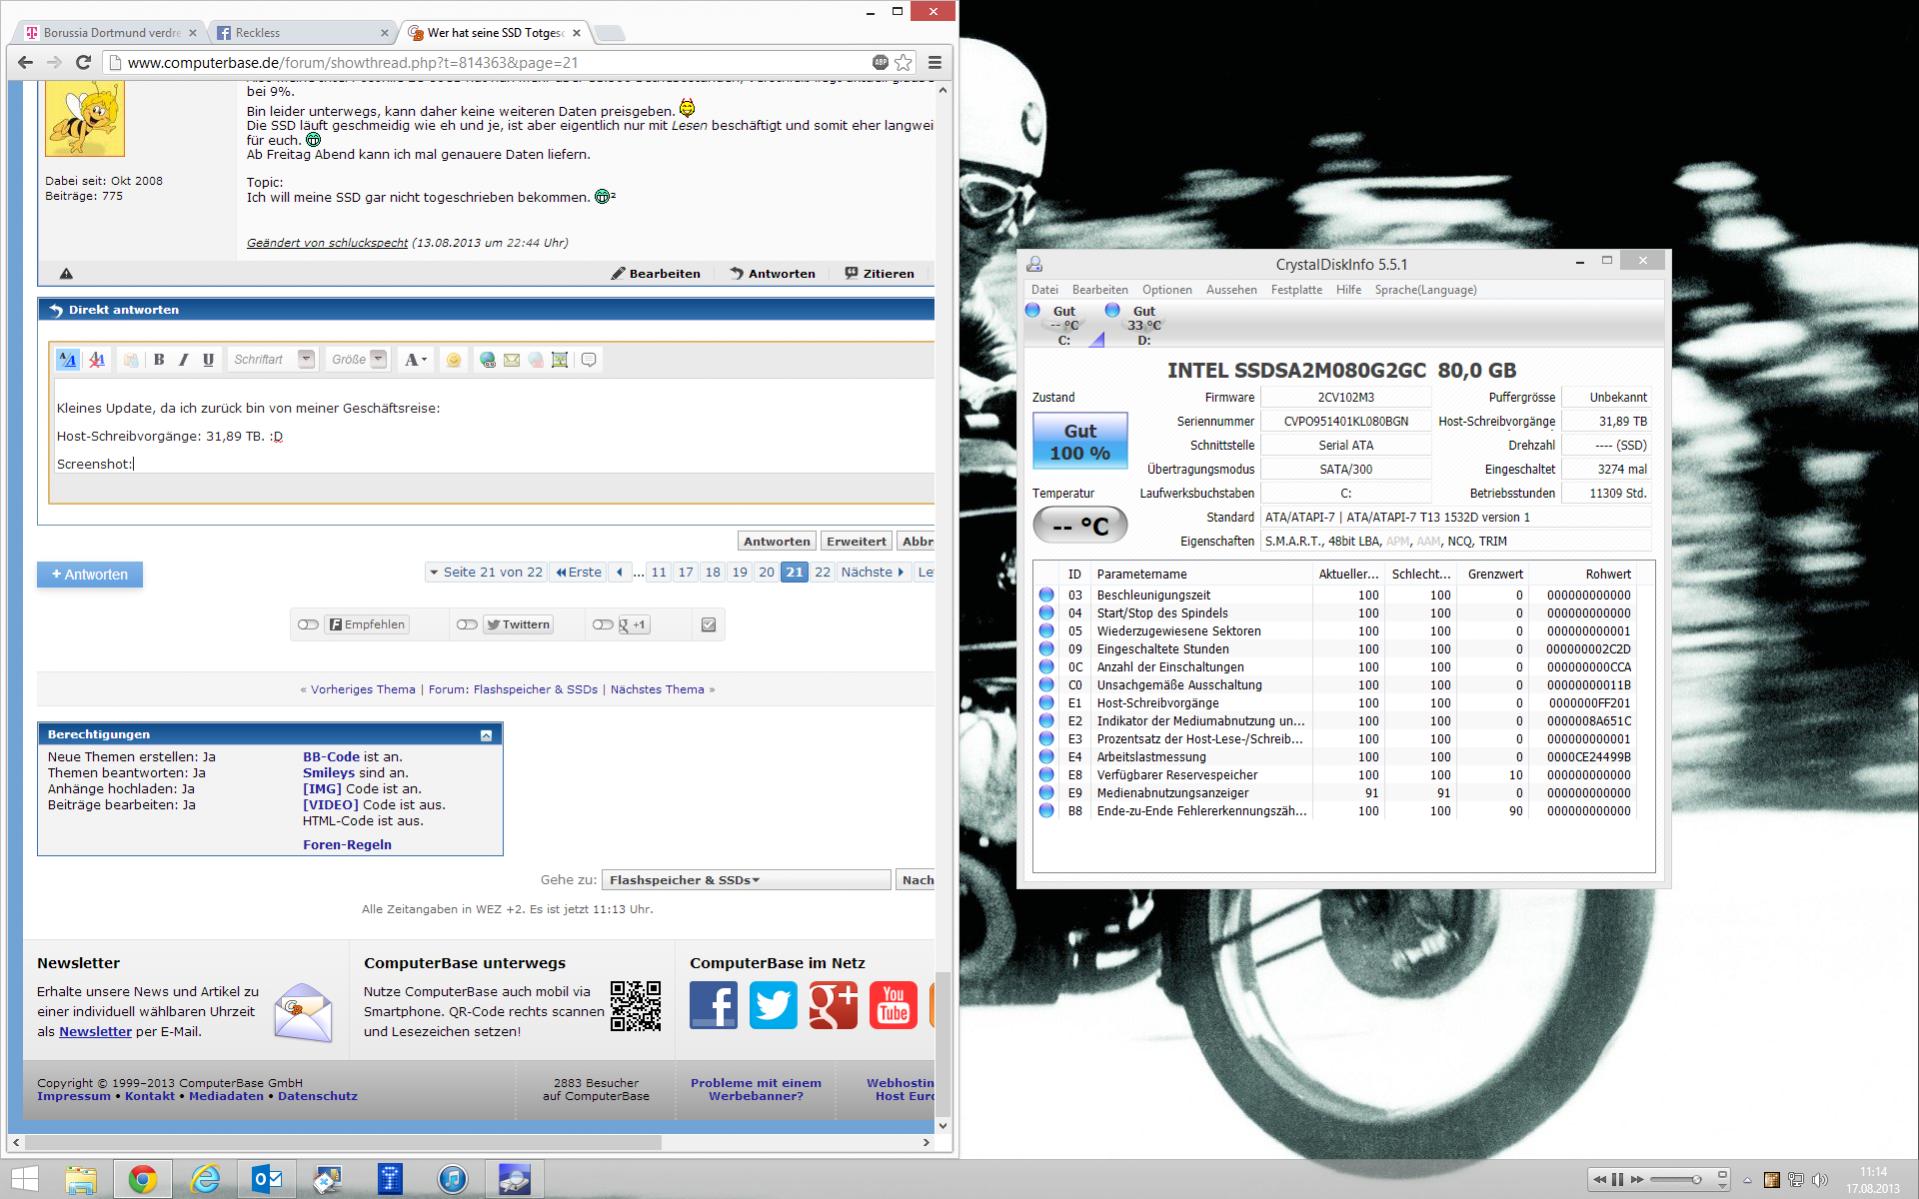
Task: Click Bearbeiten on the post
Action: click(x=656, y=273)
